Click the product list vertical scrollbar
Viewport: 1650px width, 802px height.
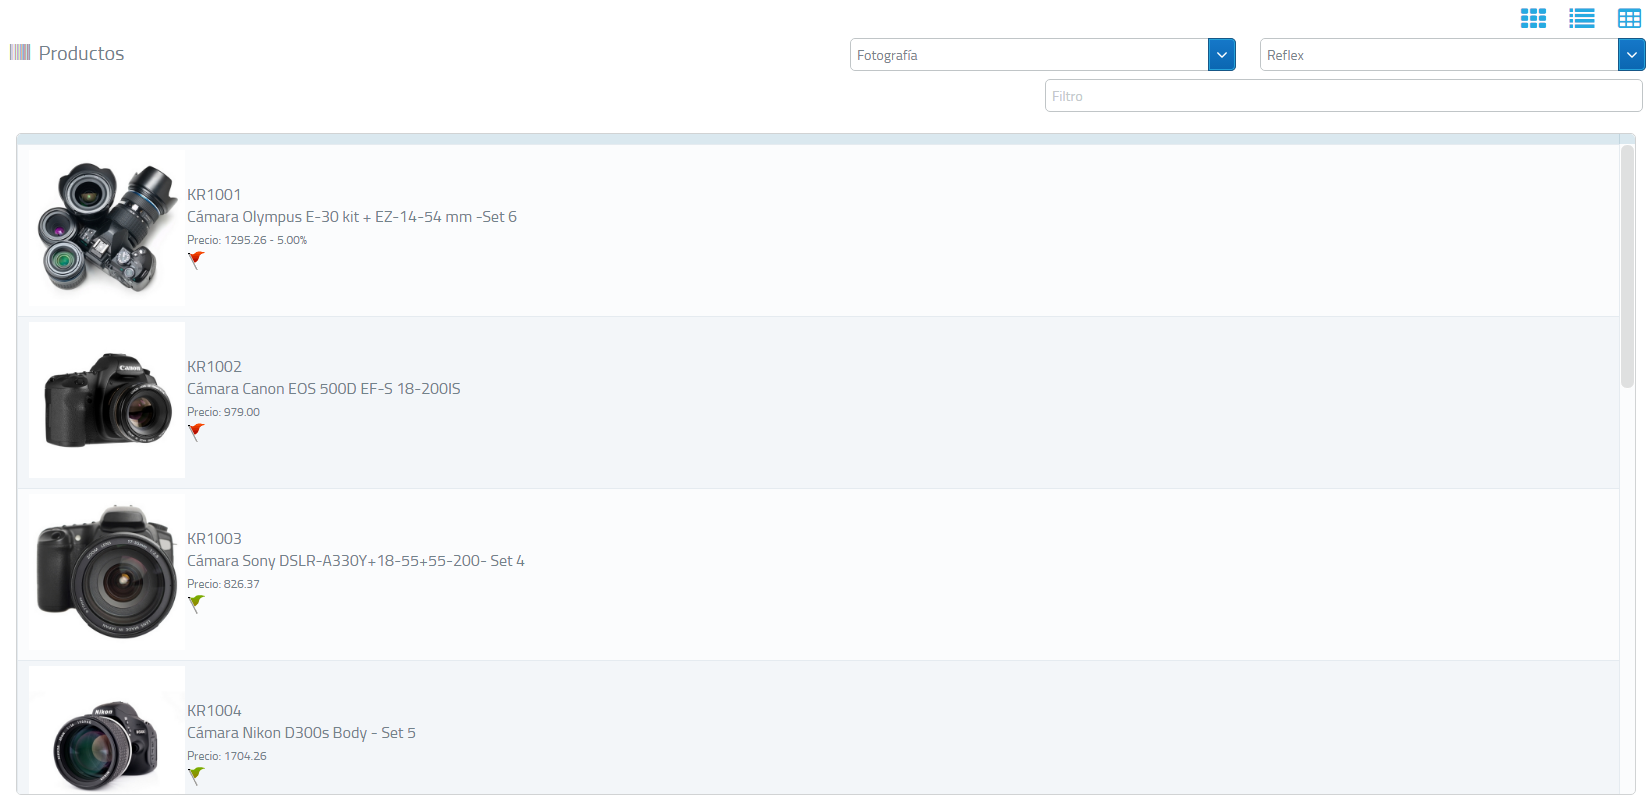pos(1627,266)
